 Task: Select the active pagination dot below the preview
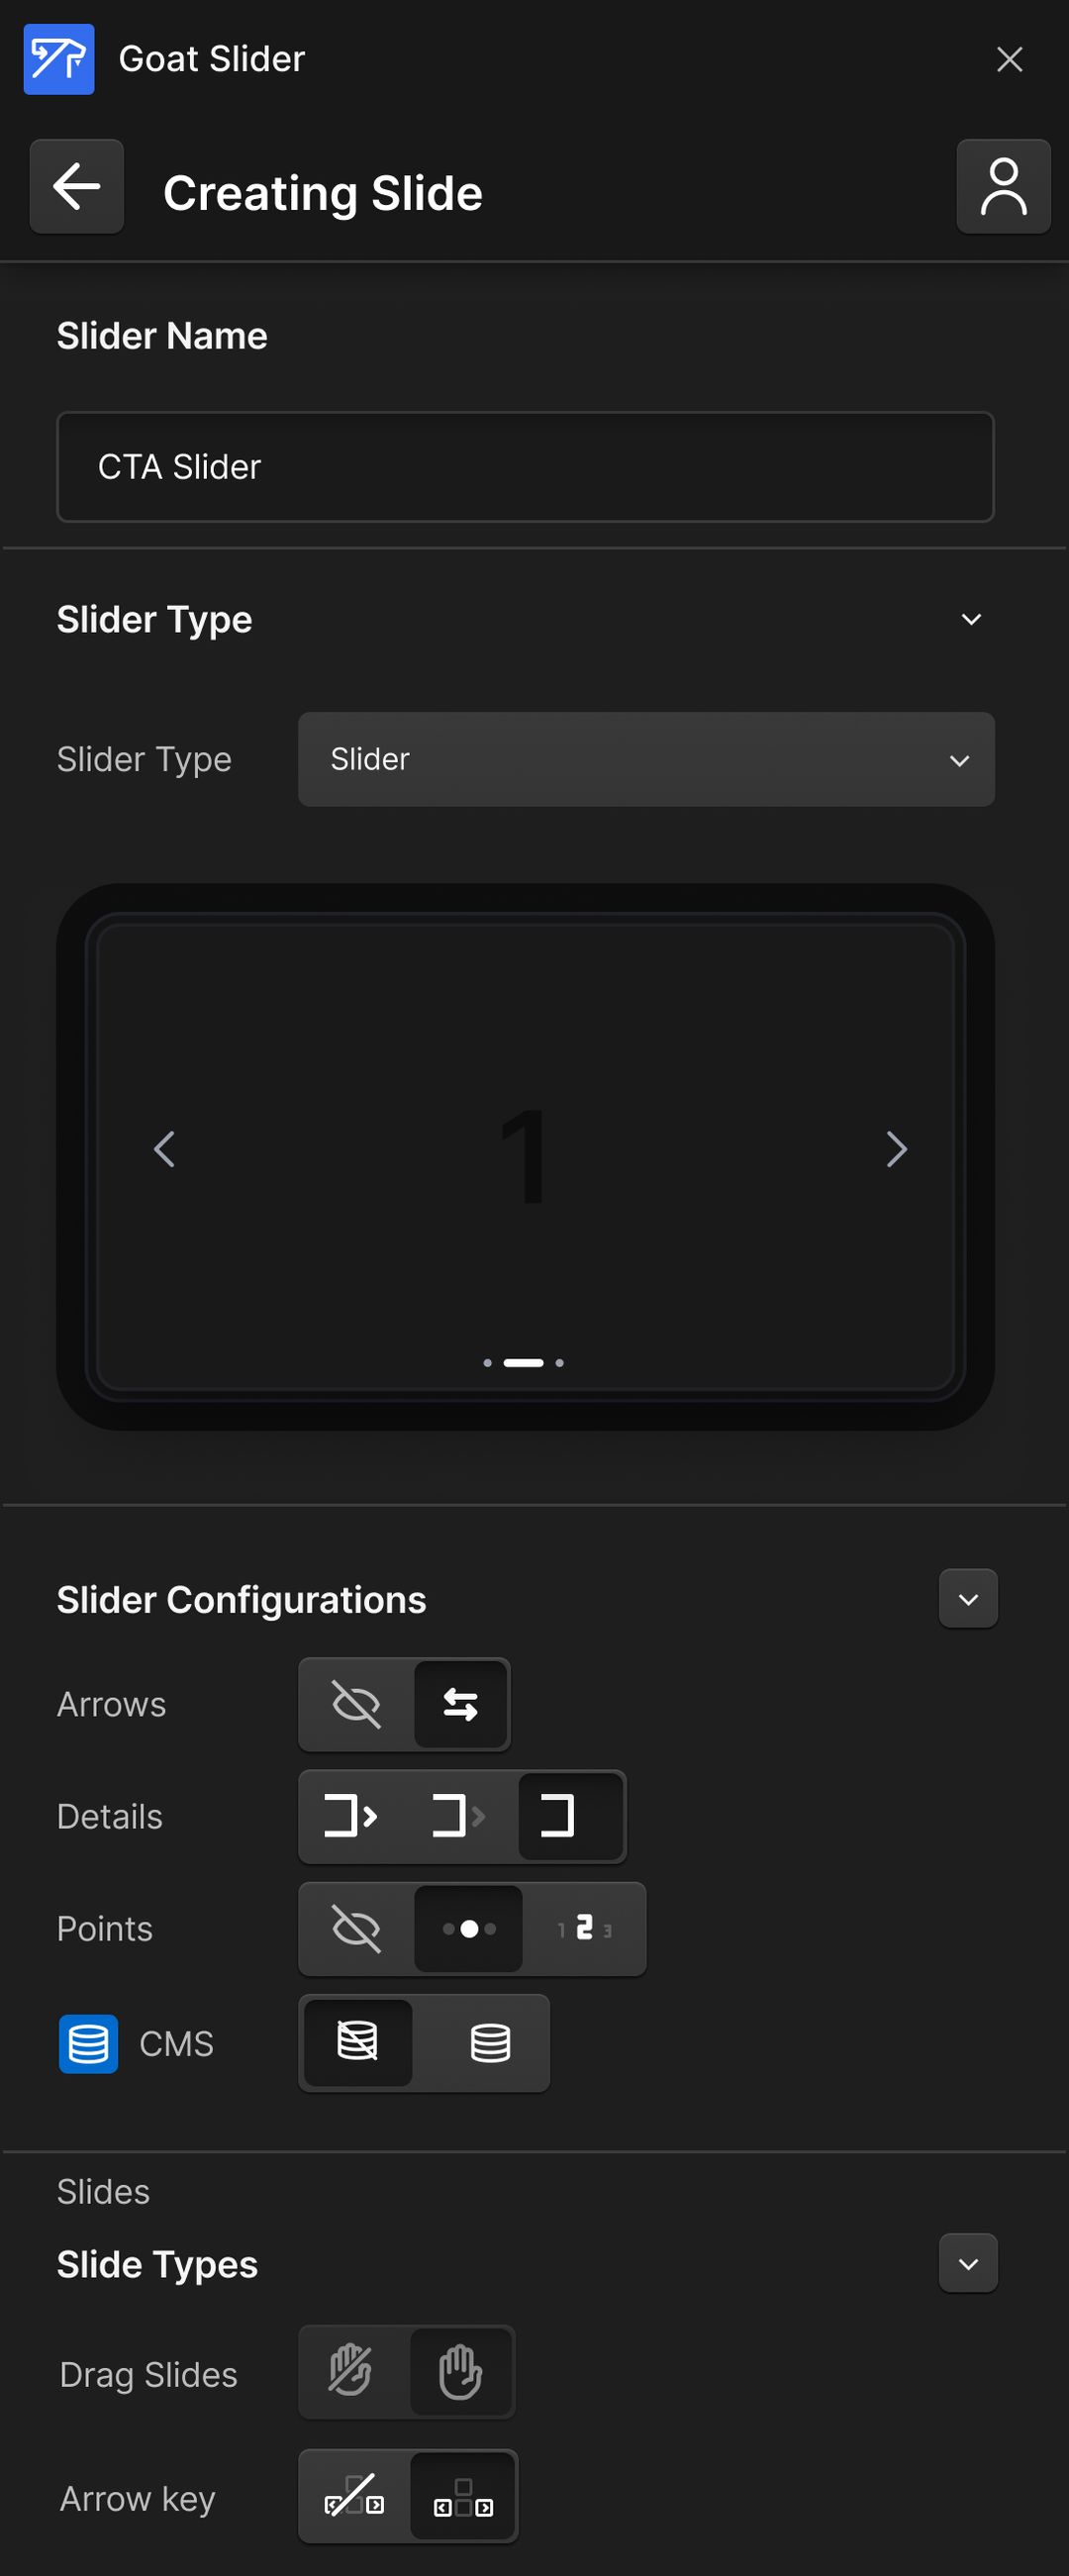523,1362
